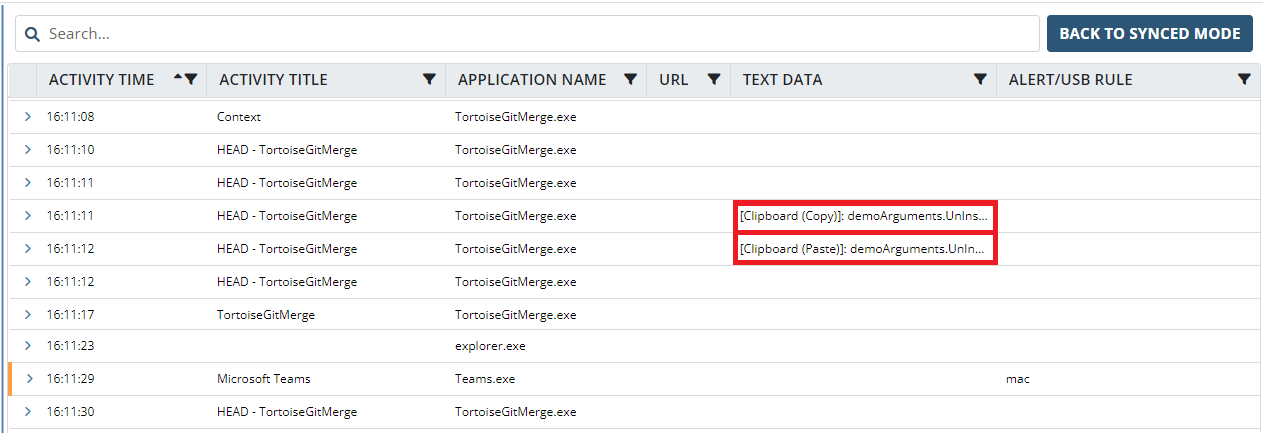Click Back to Synced Mode button
1263x433 pixels.
click(1149, 34)
